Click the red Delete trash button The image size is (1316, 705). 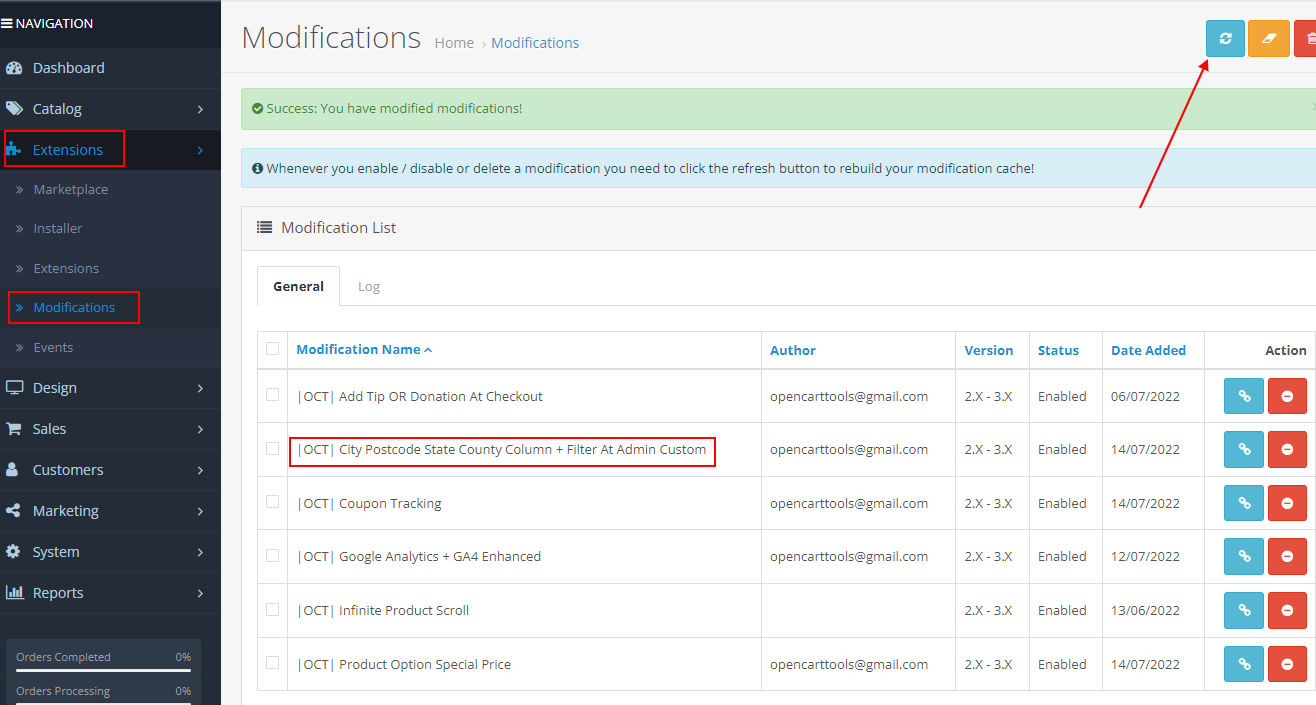(x=1306, y=39)
